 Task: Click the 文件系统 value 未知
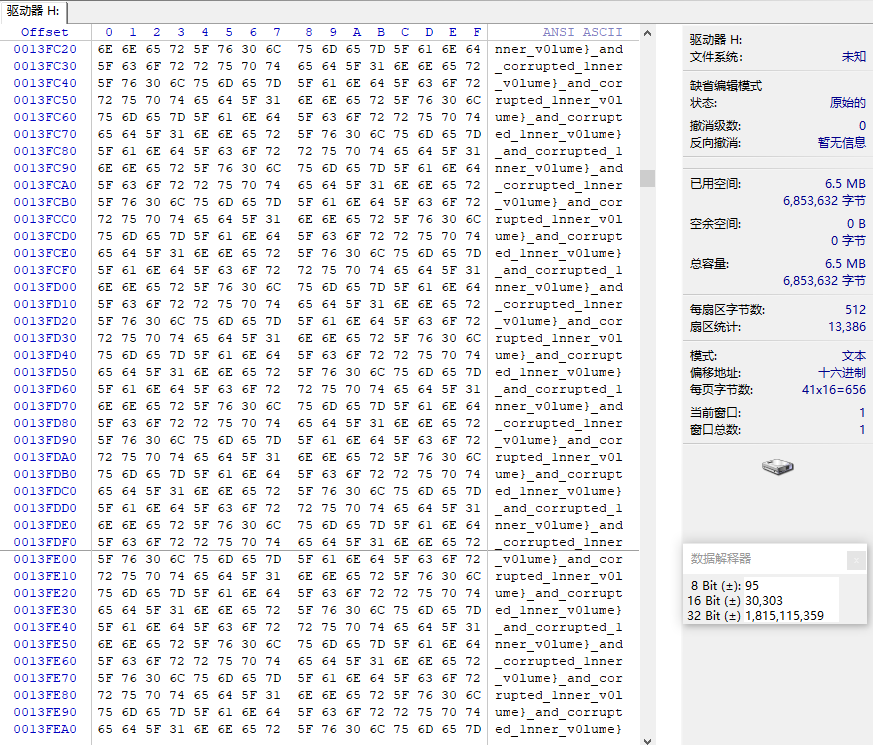click(854, 57)
